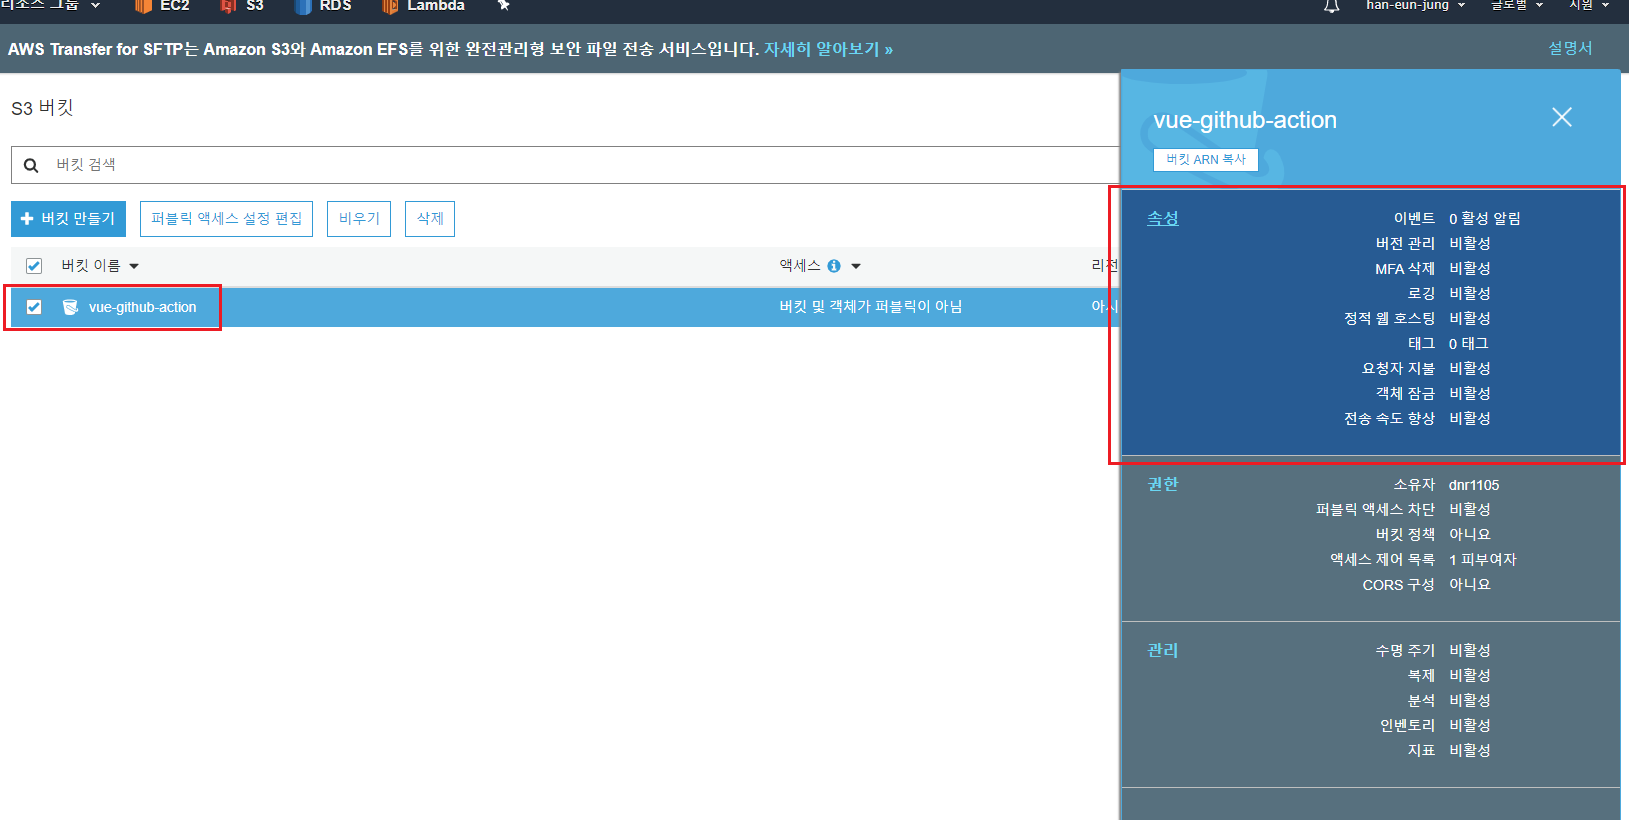Open the 액세스 column filter arrow

(856, 266)
